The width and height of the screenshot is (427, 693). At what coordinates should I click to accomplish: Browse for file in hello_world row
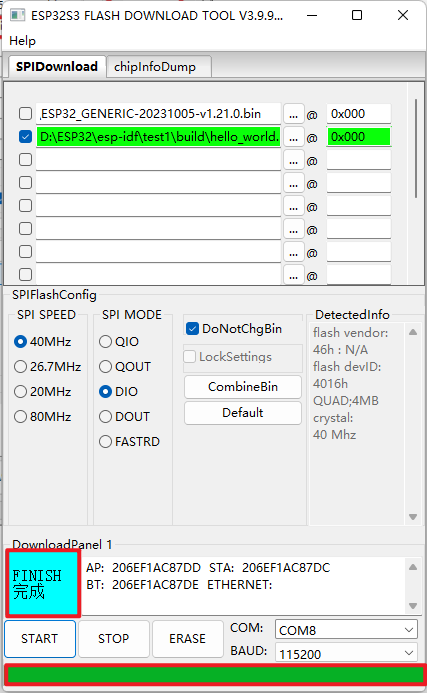294,137
